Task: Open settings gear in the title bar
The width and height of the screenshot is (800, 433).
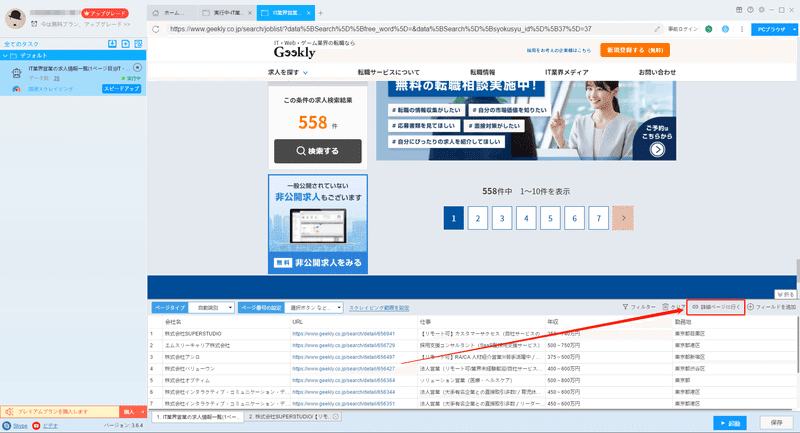Action: [761, 10]
